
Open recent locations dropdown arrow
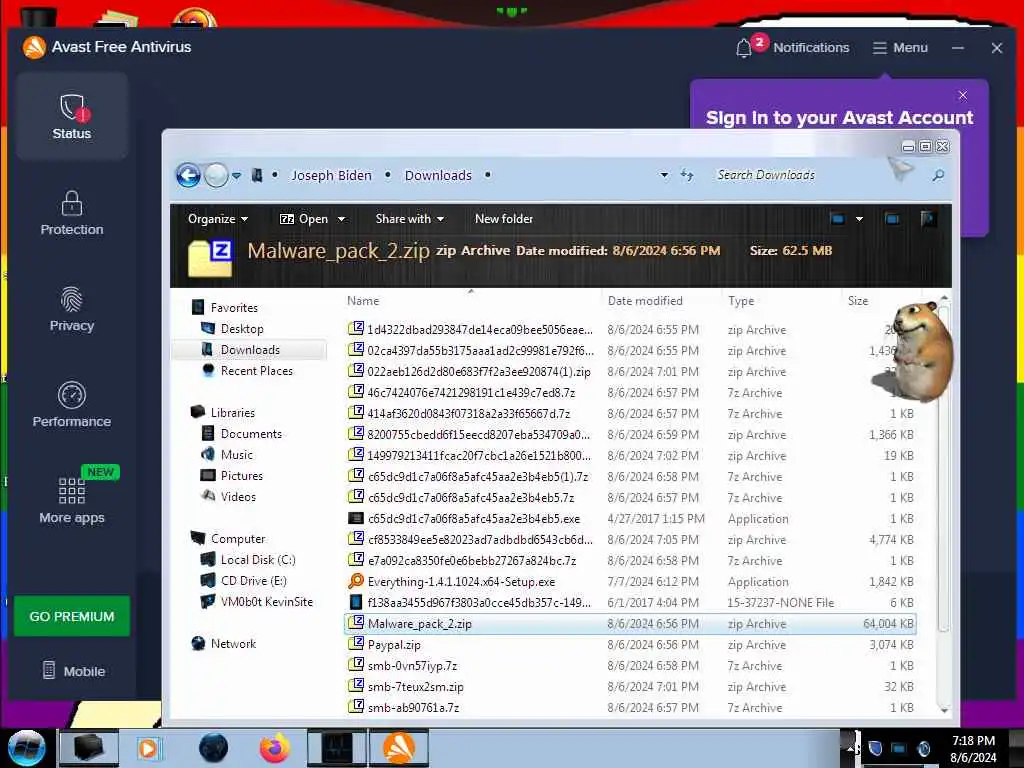pyautogui.click(x=236, y=176)
